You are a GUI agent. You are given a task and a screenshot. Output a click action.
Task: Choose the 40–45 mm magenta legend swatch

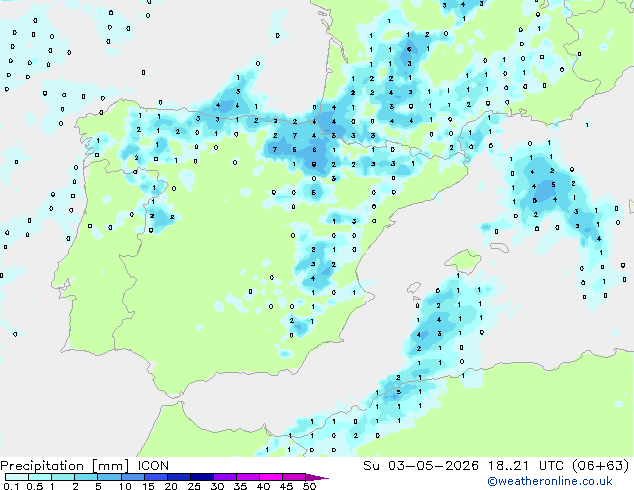pos(271,477)
